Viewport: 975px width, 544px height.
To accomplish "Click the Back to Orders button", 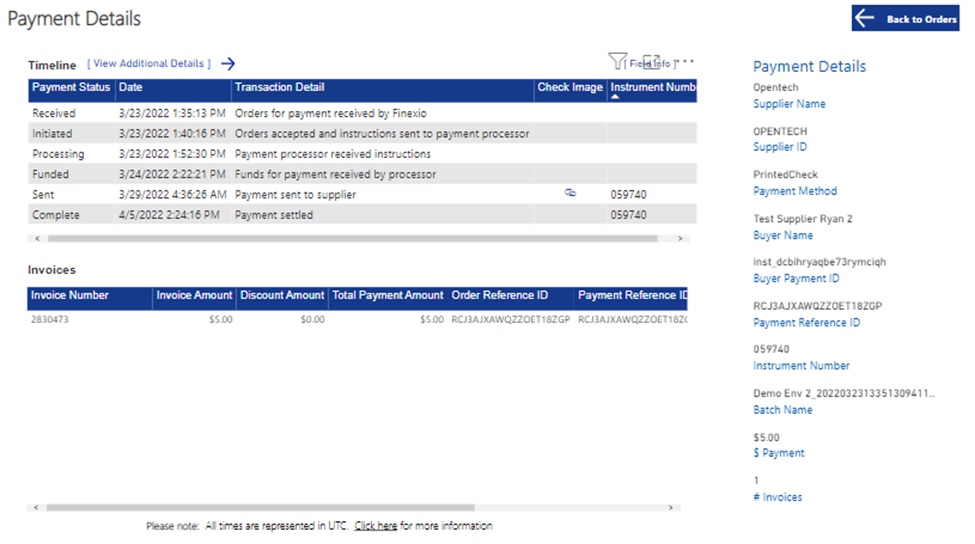I will pyautogui.click(x=905, y=19).
